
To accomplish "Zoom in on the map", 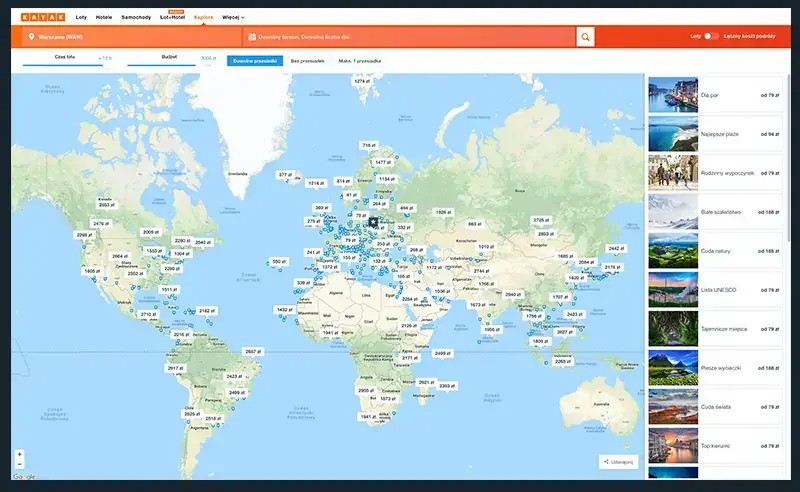I will (x=19, y=455).
